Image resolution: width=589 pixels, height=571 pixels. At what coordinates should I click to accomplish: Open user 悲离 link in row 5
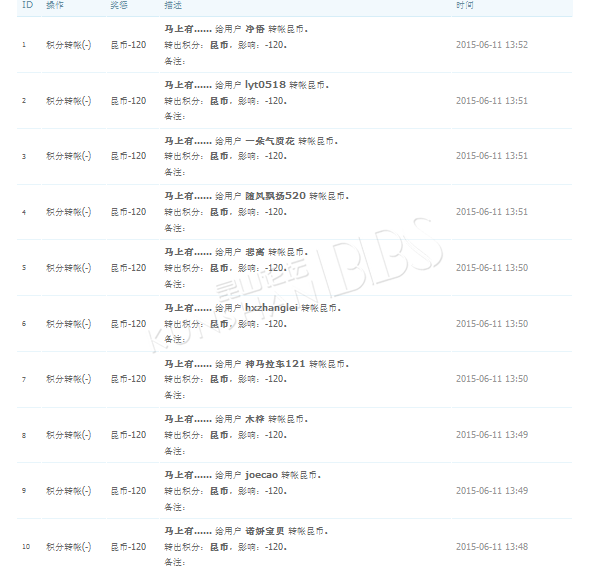pos(255,252)
